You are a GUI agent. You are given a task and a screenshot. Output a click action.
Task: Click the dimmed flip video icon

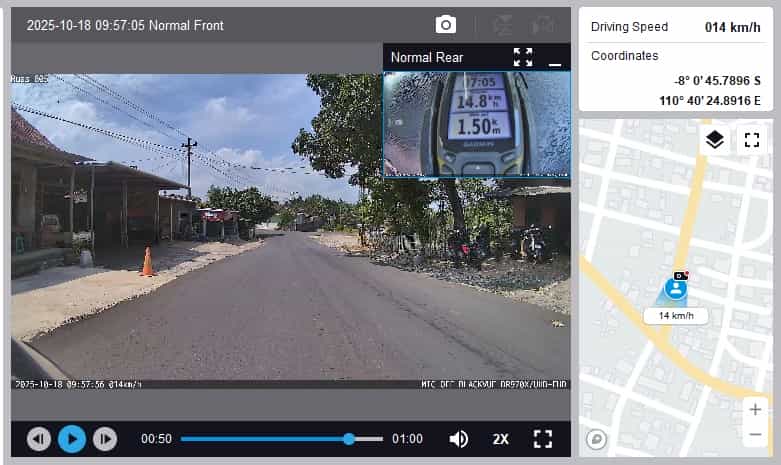click(x=504, y=25)
